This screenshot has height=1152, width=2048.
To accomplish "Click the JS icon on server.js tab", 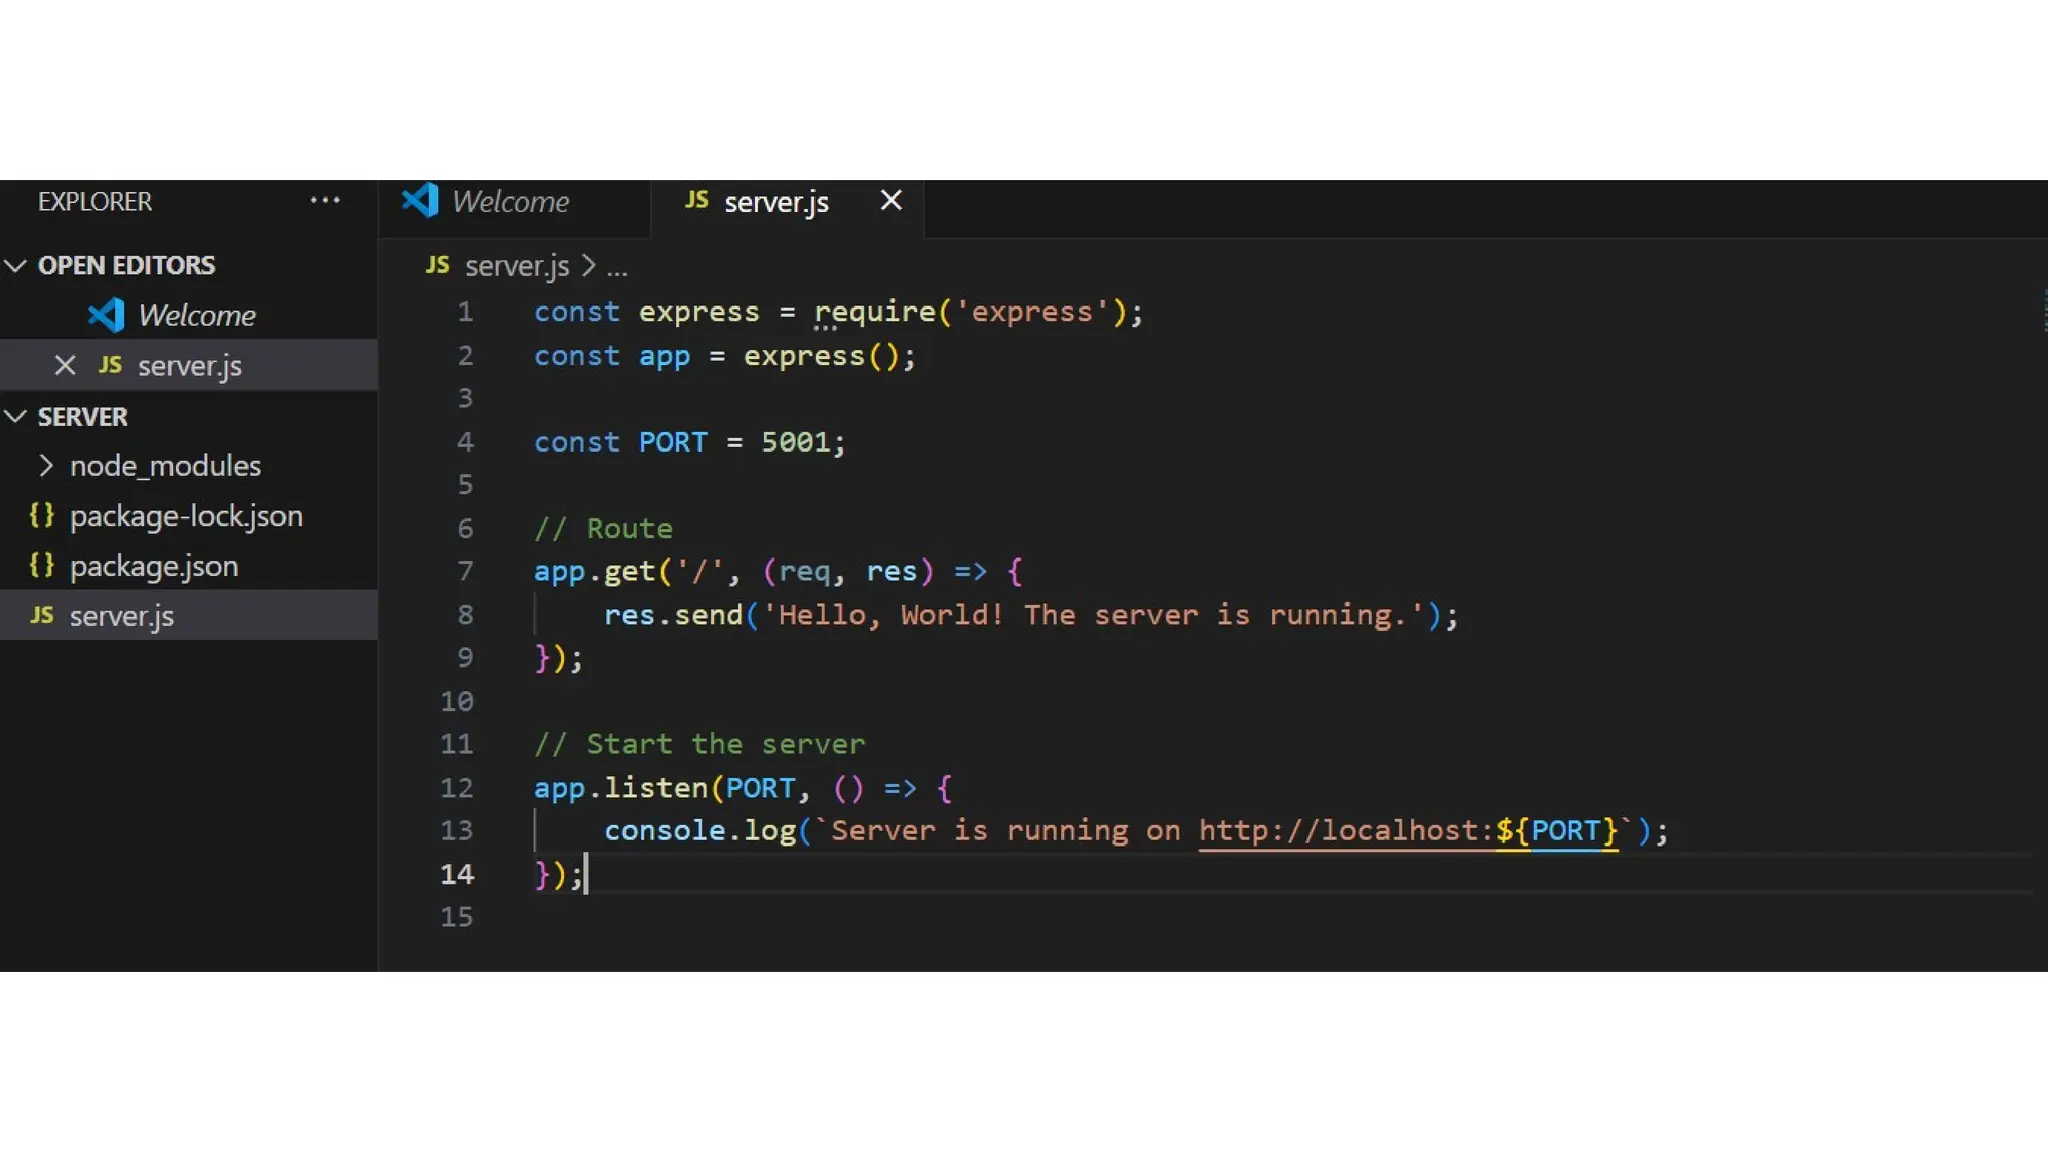I will (x=696, y=200).
